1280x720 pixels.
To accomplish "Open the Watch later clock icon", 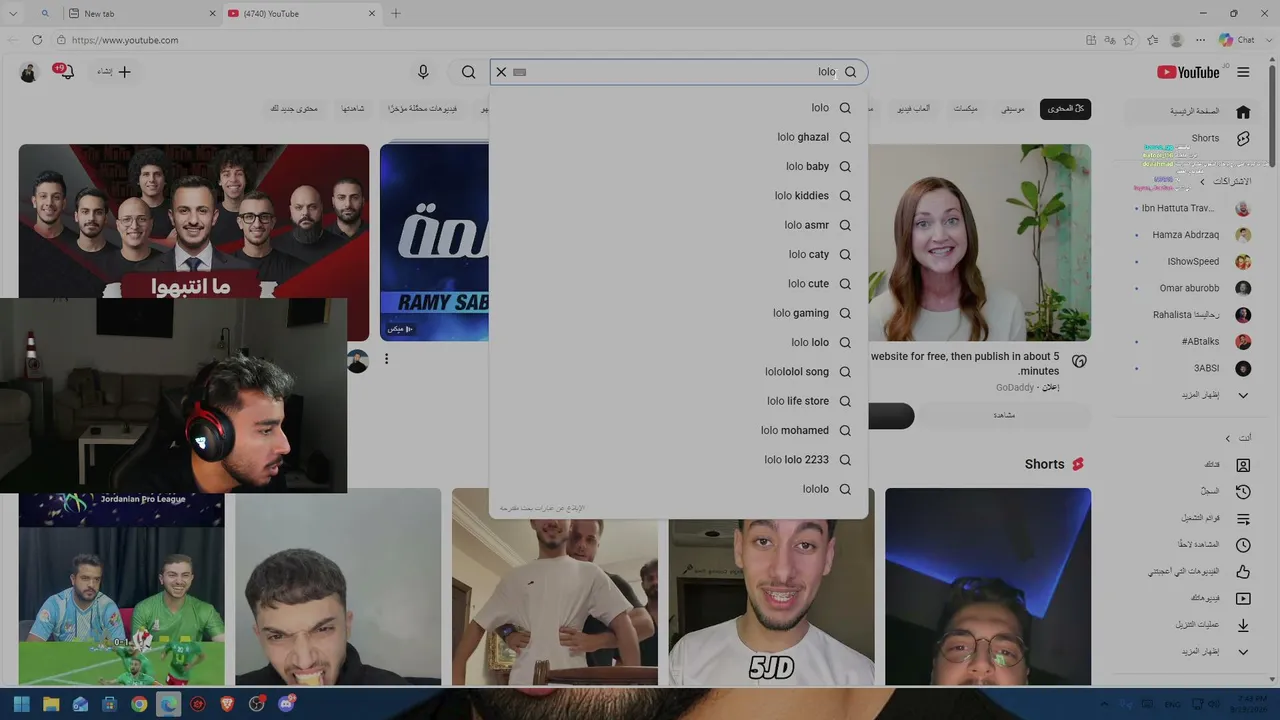I will click(1243, 545).
